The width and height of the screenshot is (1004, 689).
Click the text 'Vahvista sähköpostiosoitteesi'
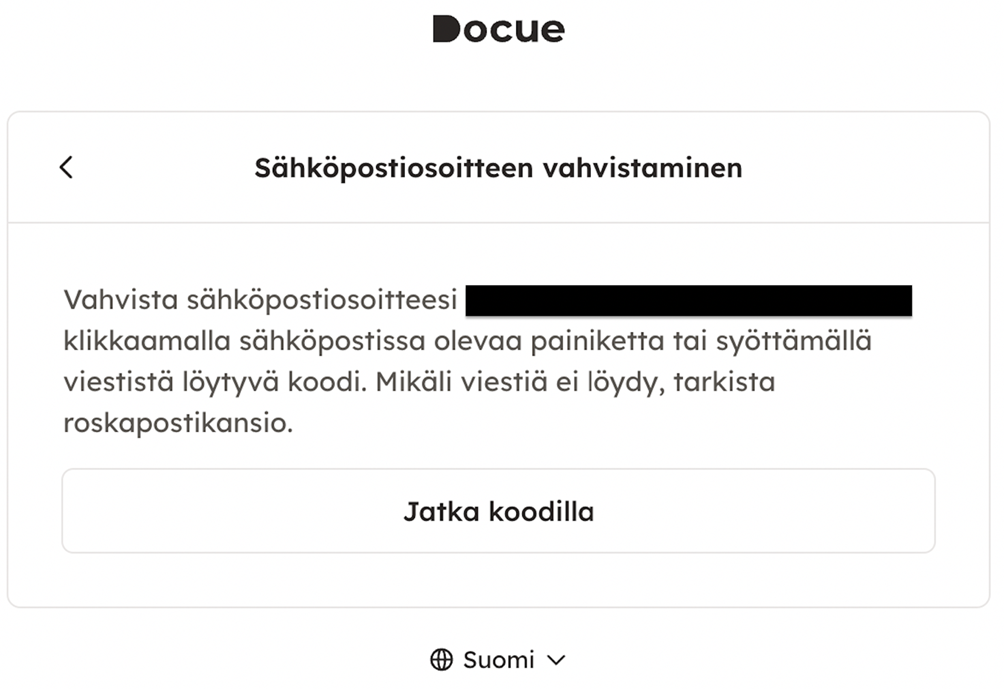[260, 300]
